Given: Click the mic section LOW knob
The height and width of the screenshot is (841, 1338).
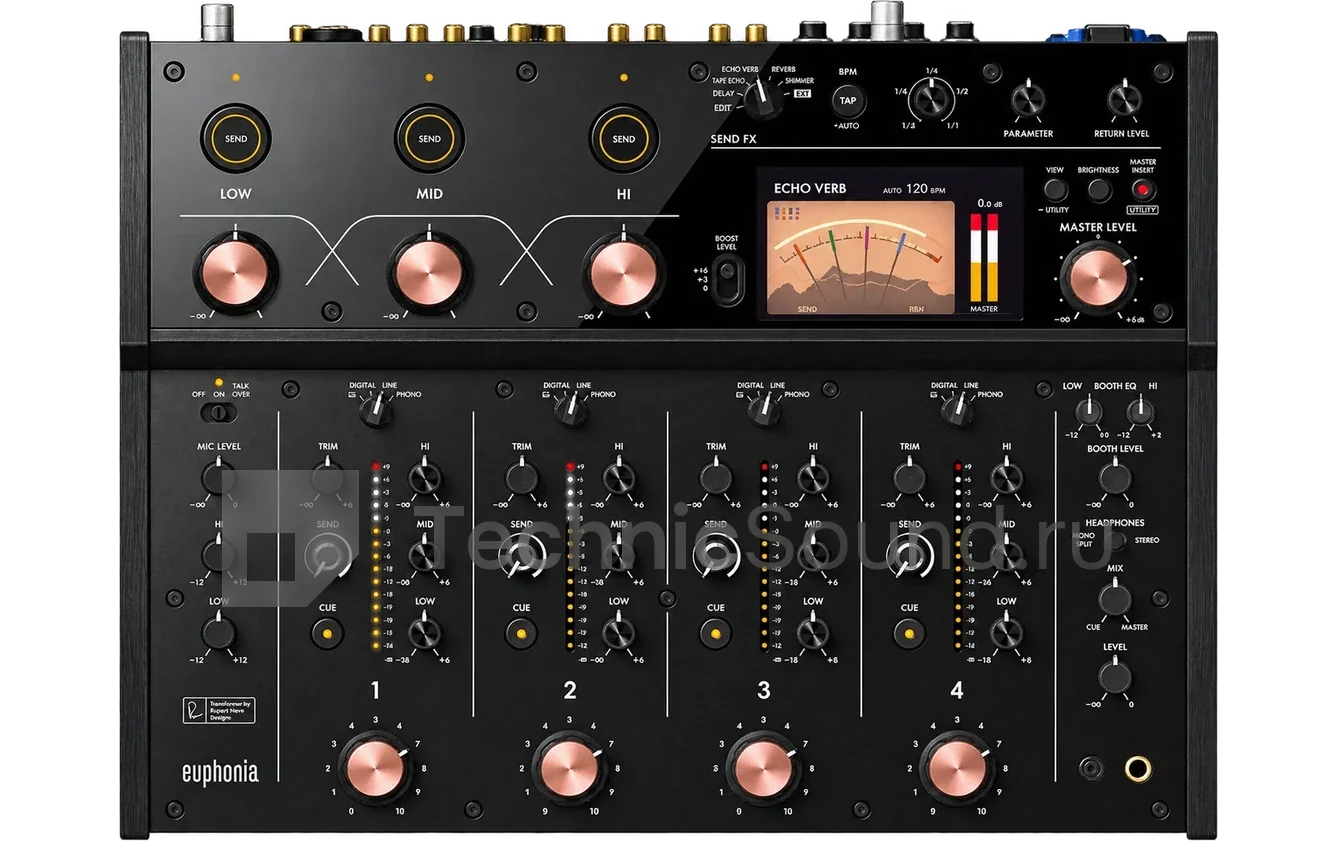Looking at the screenshot, I should click(218, 632).
